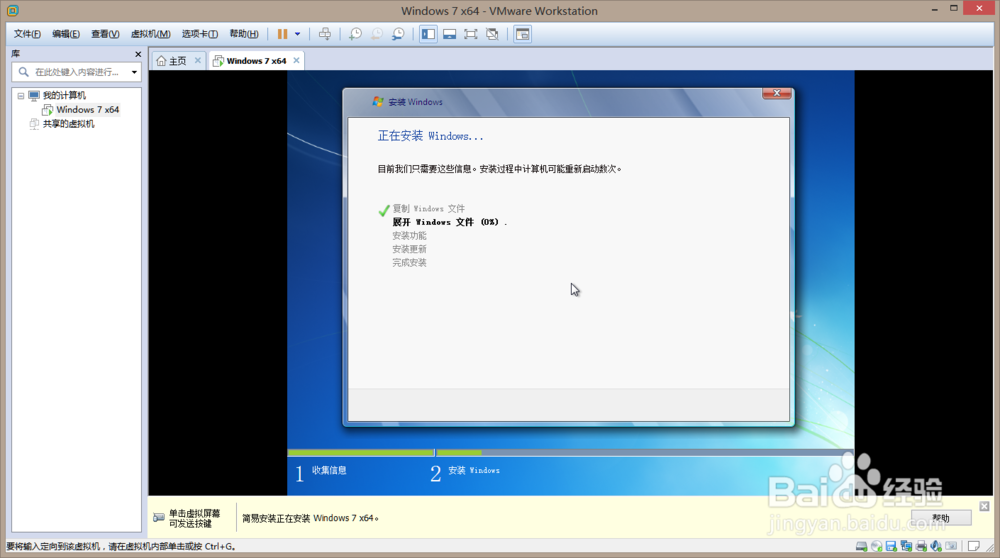Click the printer status bar icon
The width and height of the screenshot is (1000, 558).
pos(921,546)
